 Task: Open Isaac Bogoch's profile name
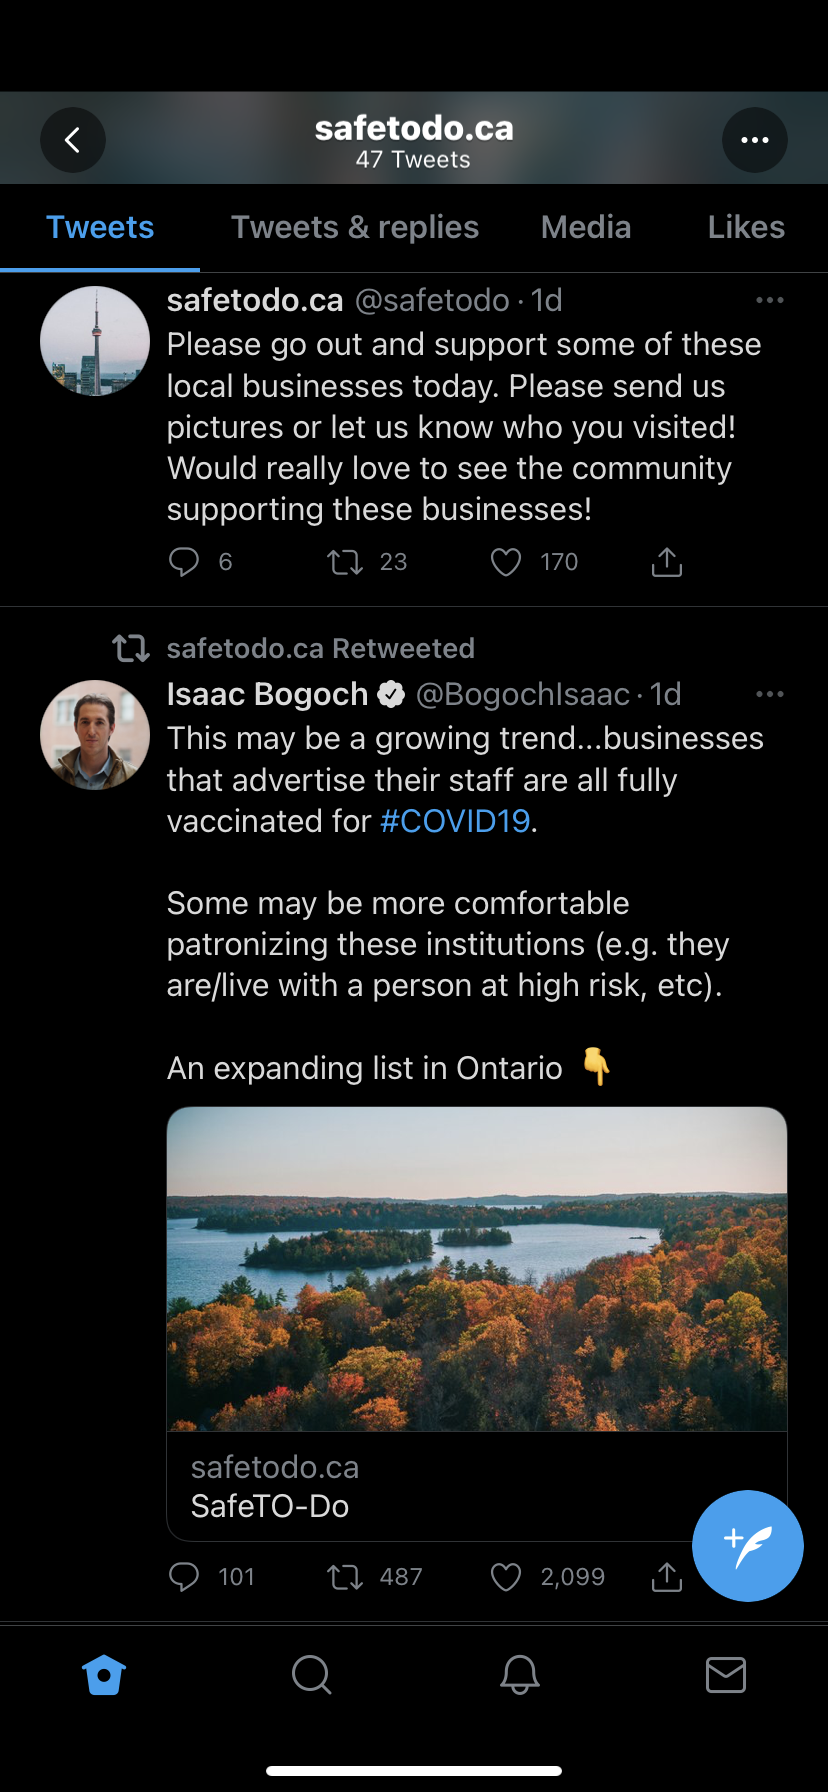coord(267,694)
